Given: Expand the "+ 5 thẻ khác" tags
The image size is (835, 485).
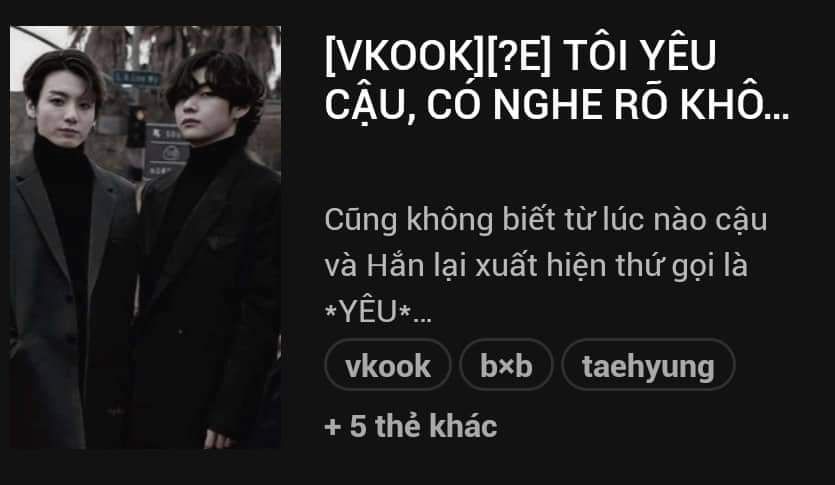Looking at the screenshot, I should coord(411,426).
